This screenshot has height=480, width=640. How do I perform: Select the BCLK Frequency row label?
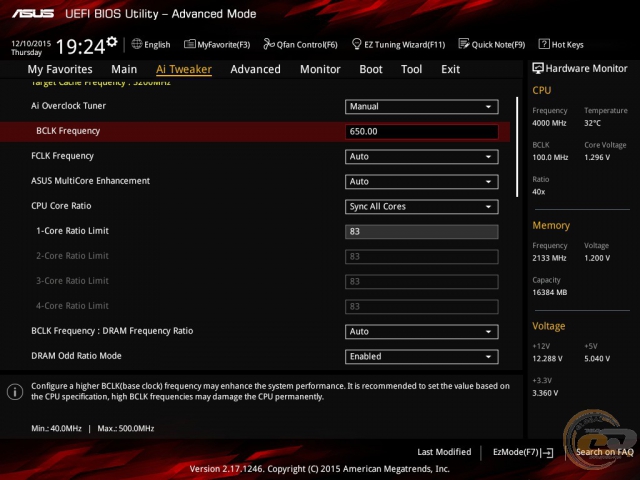(68, 131)
